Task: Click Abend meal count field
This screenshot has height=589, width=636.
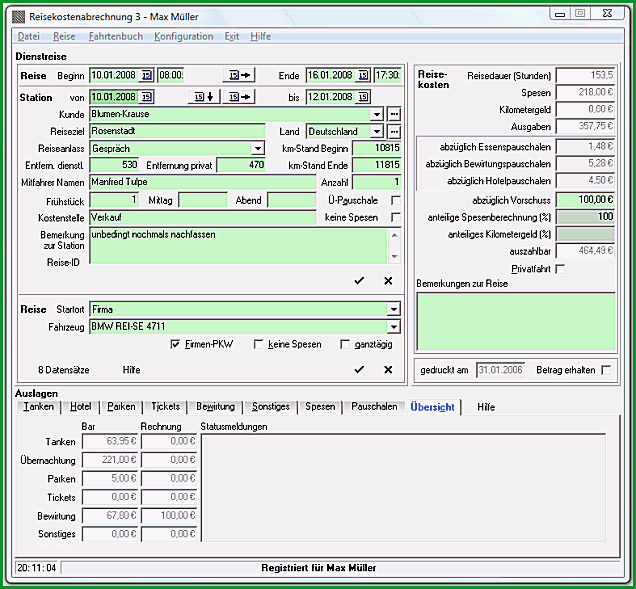Action: pos(292,200)
